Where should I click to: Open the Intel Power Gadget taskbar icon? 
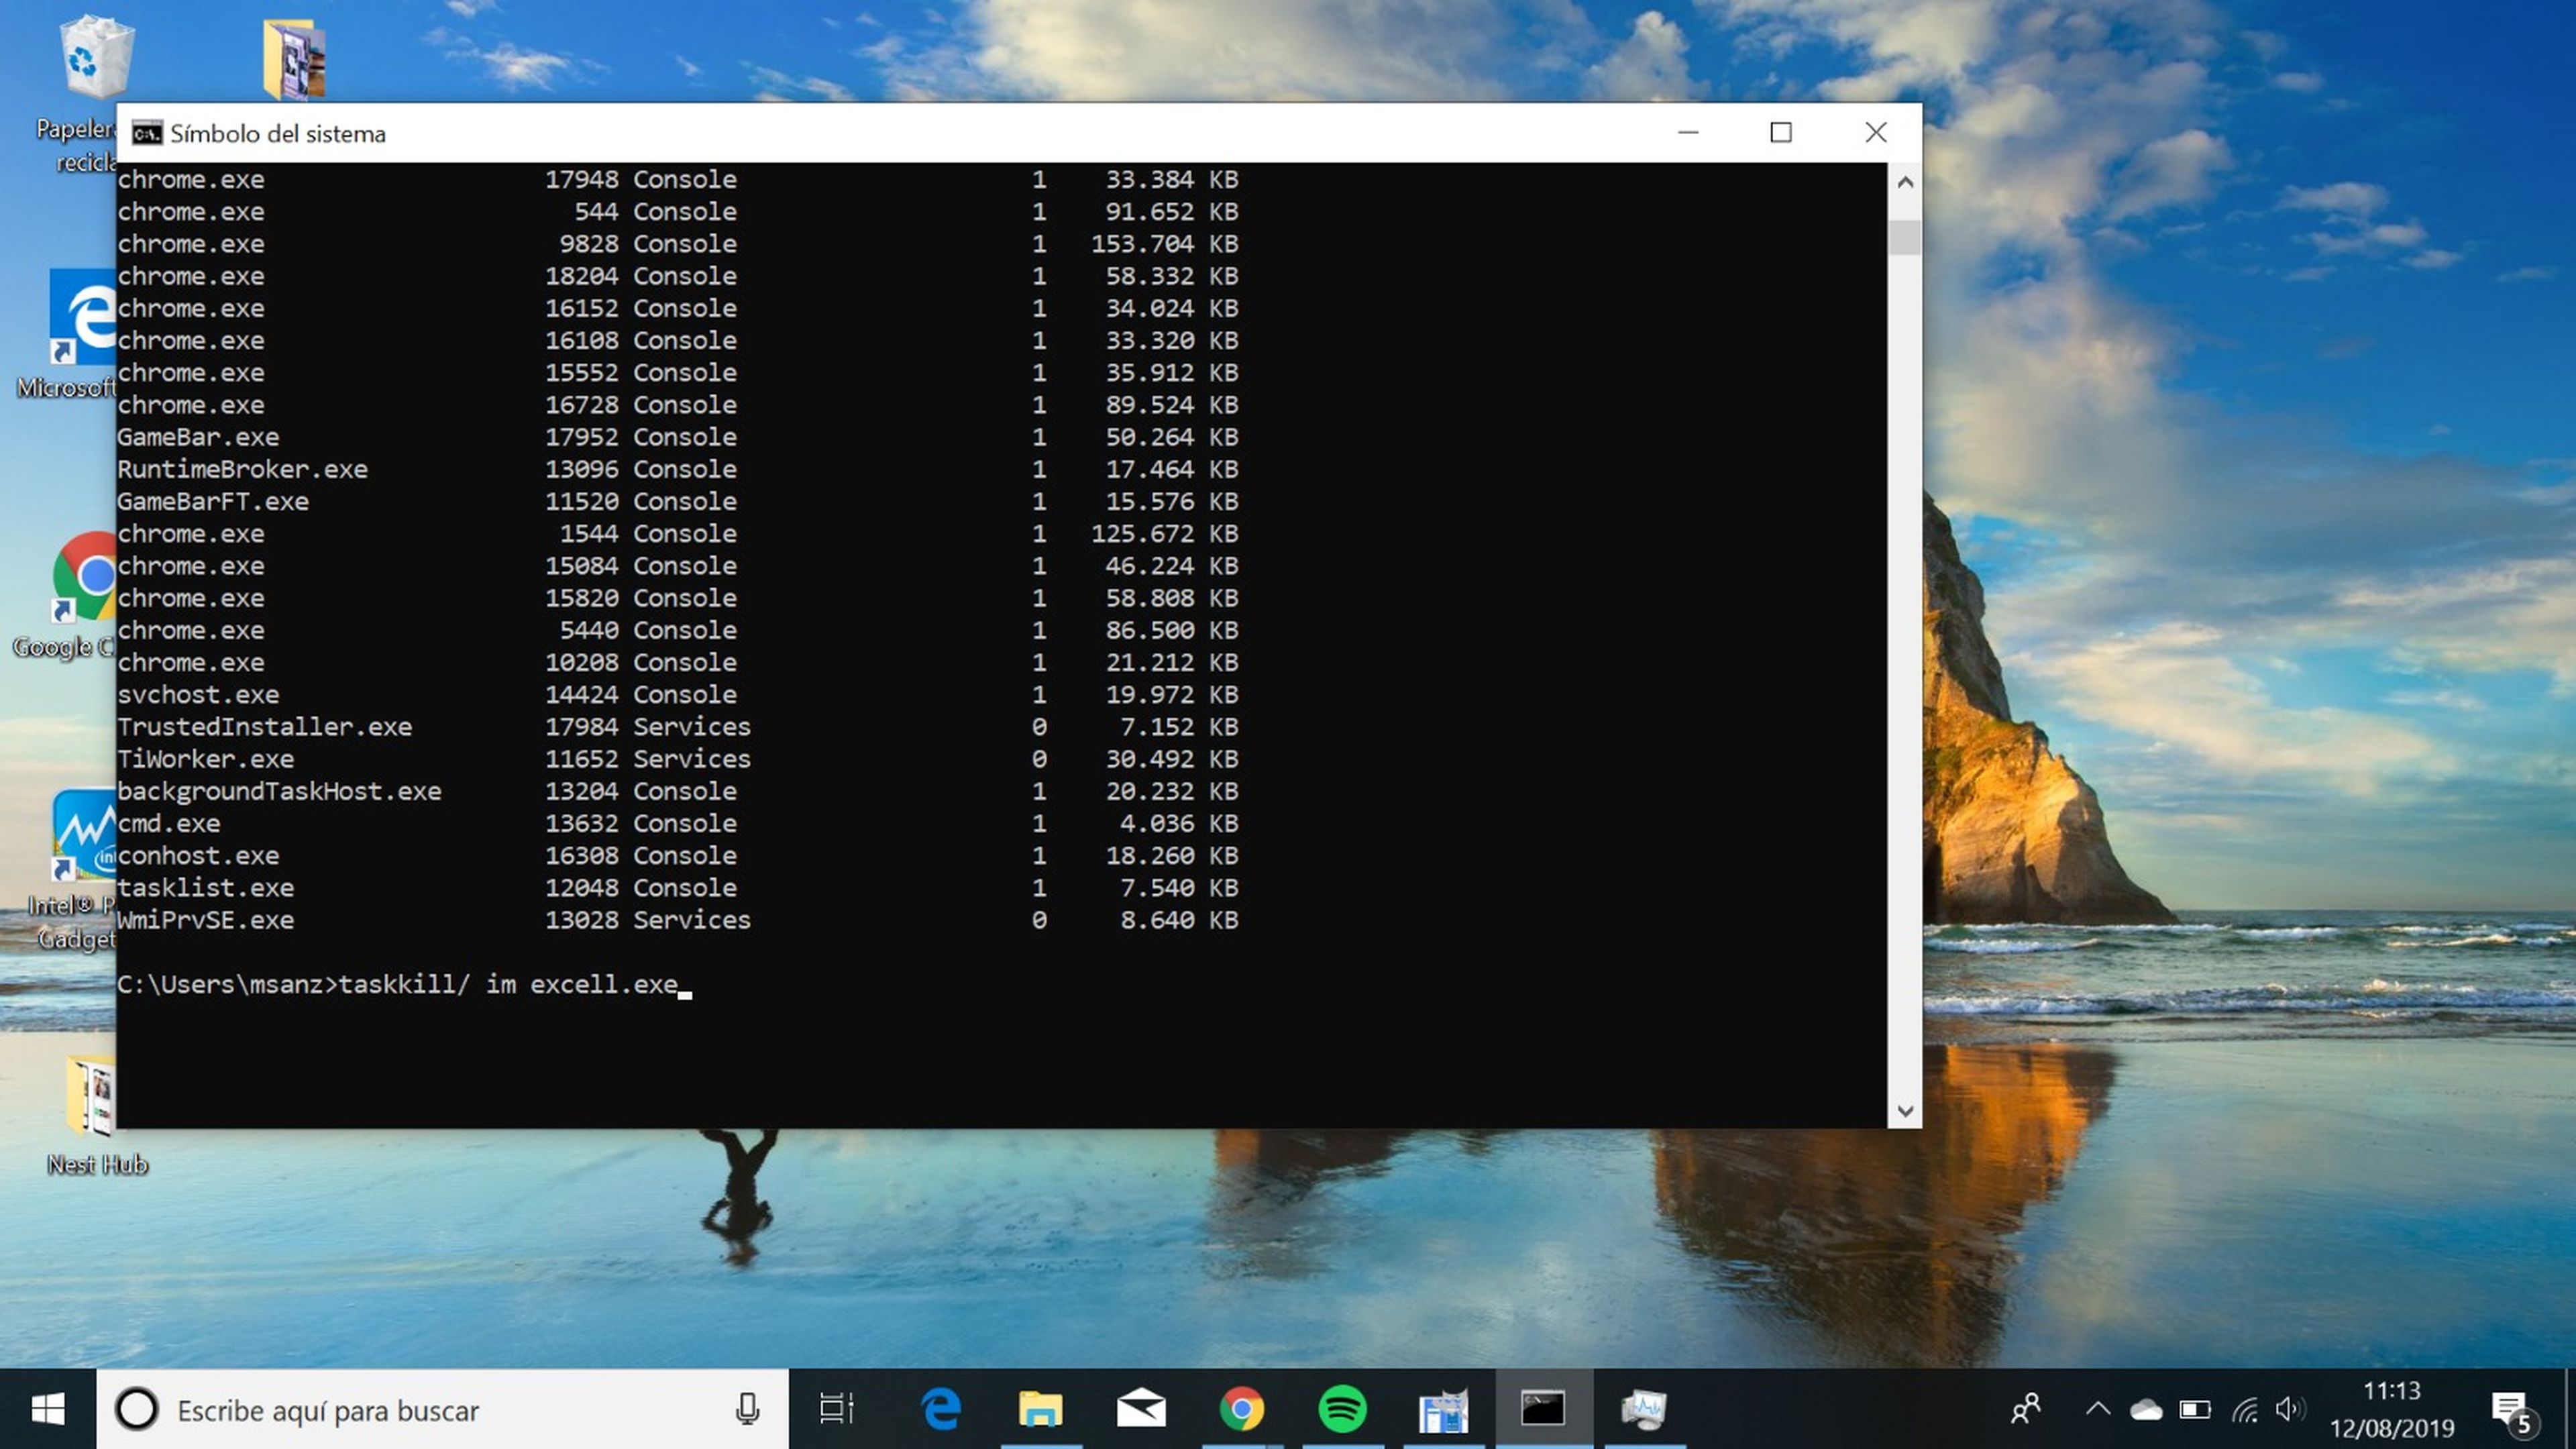coord(1644,1409)
